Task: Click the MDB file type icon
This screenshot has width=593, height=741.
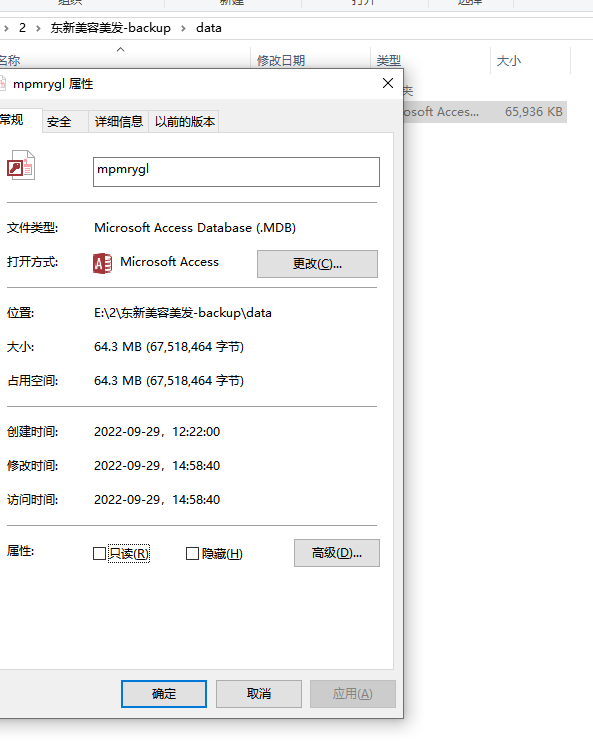Action: [21, 165]
